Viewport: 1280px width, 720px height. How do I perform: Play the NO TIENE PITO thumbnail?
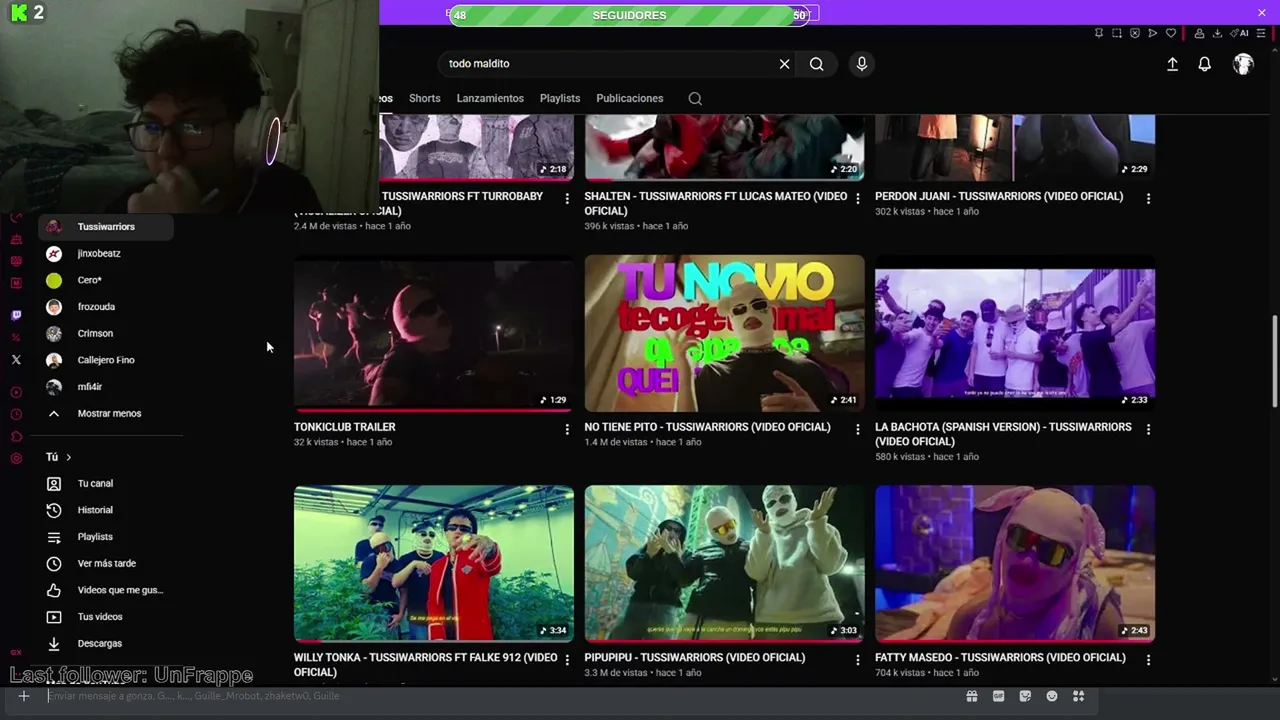click(x=725, y=333)
